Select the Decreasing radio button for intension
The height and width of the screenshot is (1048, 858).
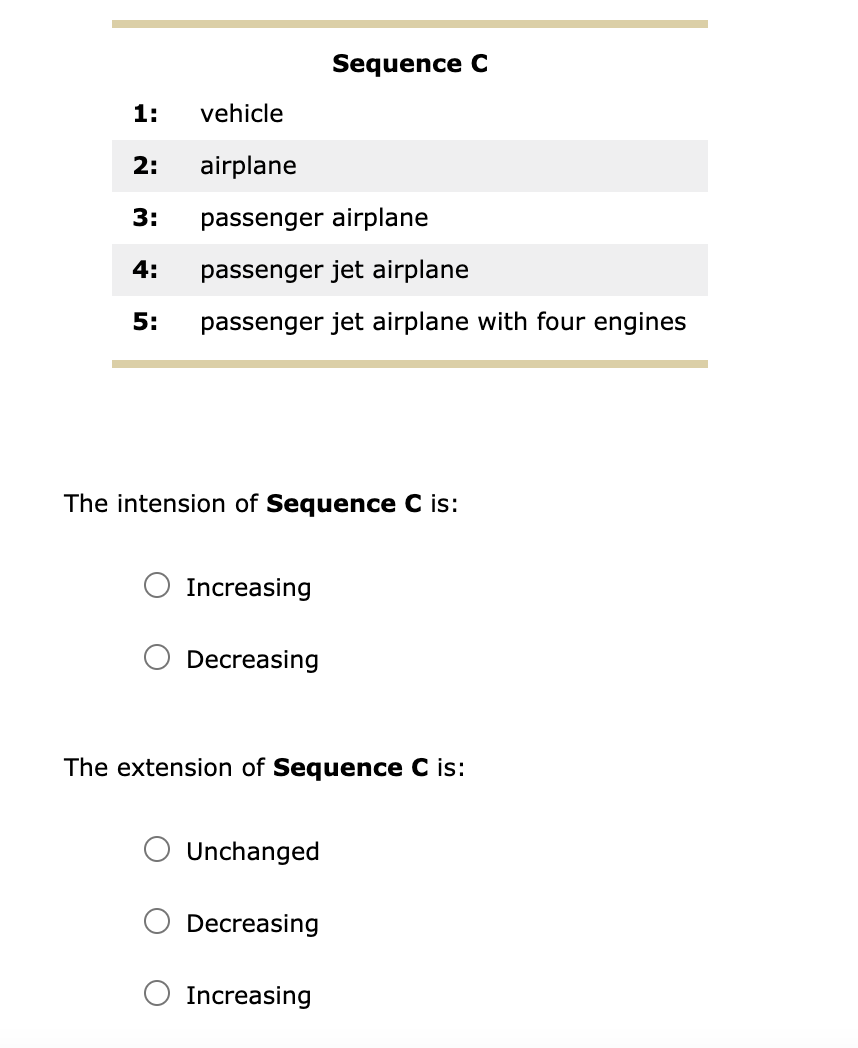click(156, 657)
